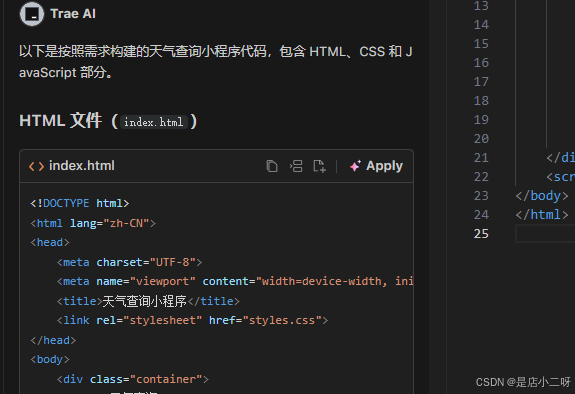Click editor line number 17
575x394 pixels.
pos(481,82)
